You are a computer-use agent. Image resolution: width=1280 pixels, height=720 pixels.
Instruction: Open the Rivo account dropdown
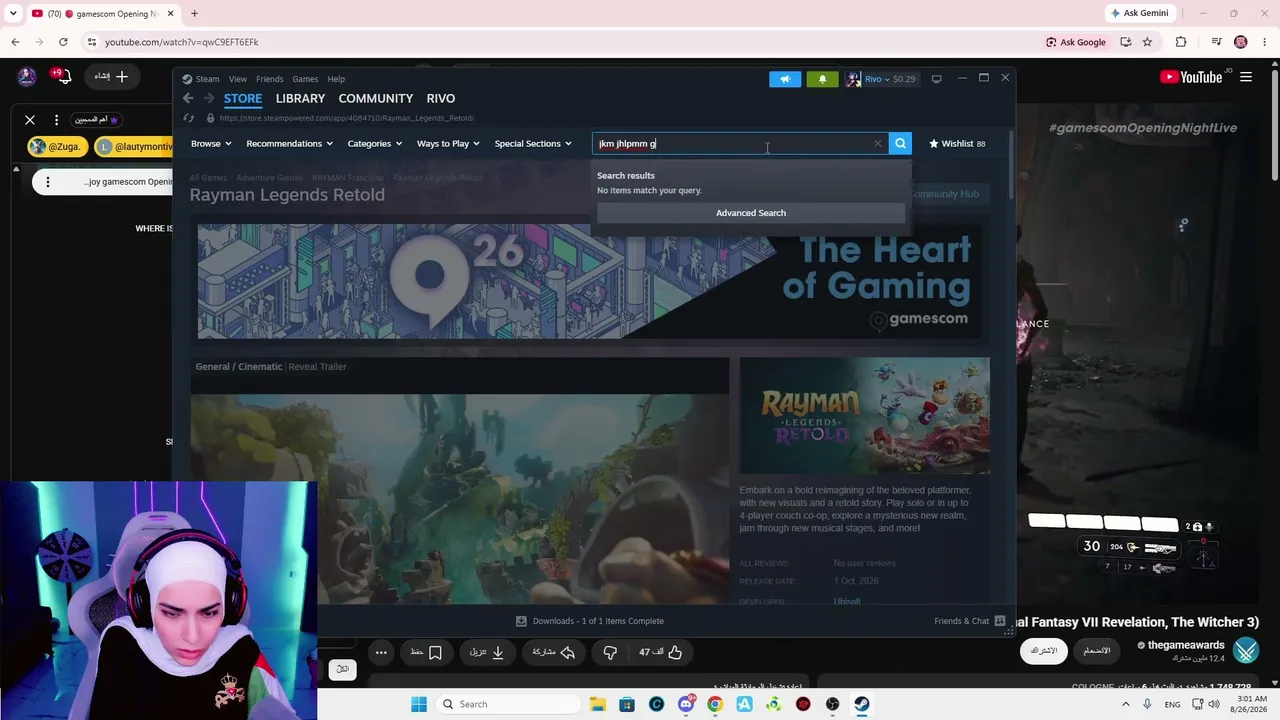[881, 79]
